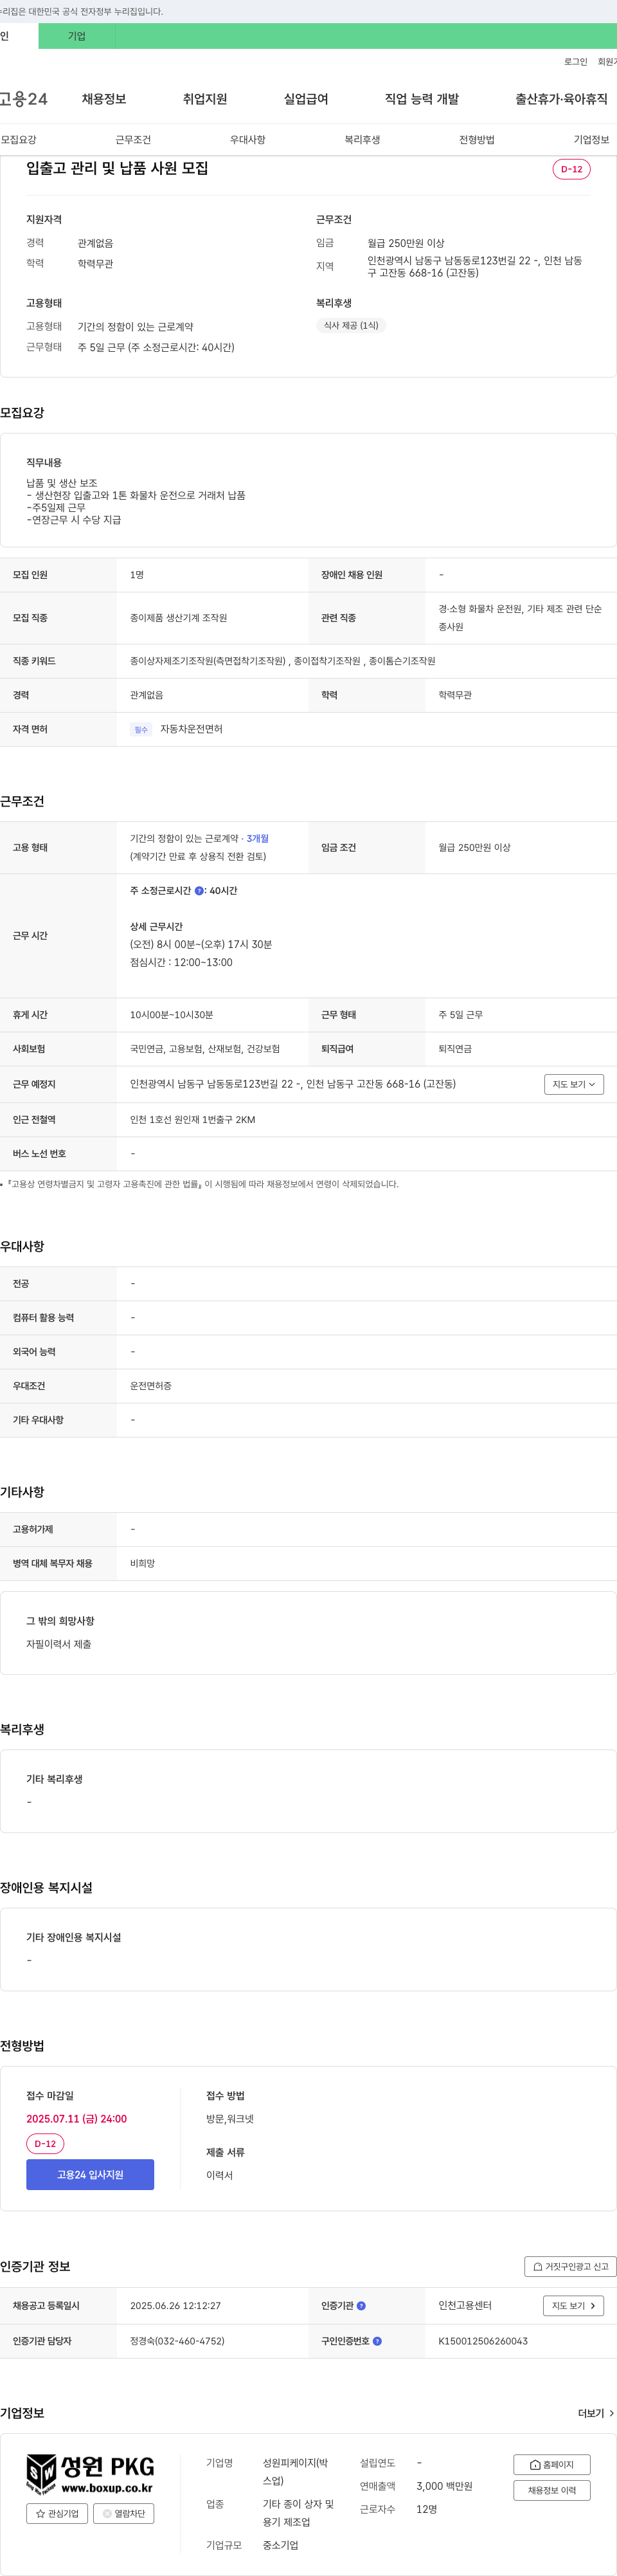
Task: Click the 성원피케이지(박스업) company name
Action: coord(295,2471)
